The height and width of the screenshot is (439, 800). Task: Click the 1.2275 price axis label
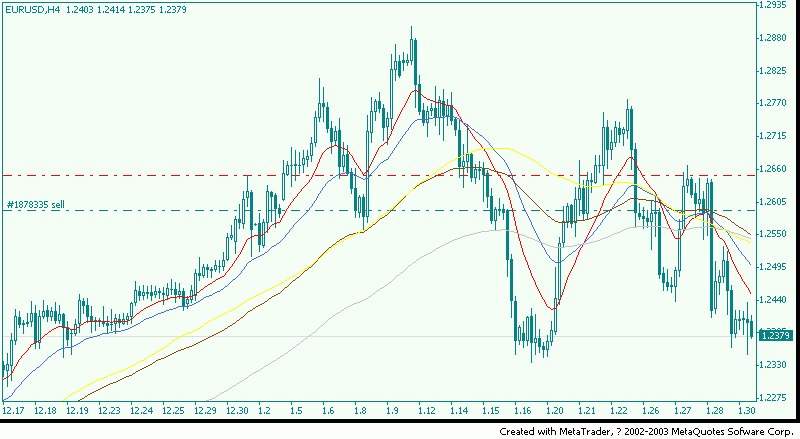(773, 398)
